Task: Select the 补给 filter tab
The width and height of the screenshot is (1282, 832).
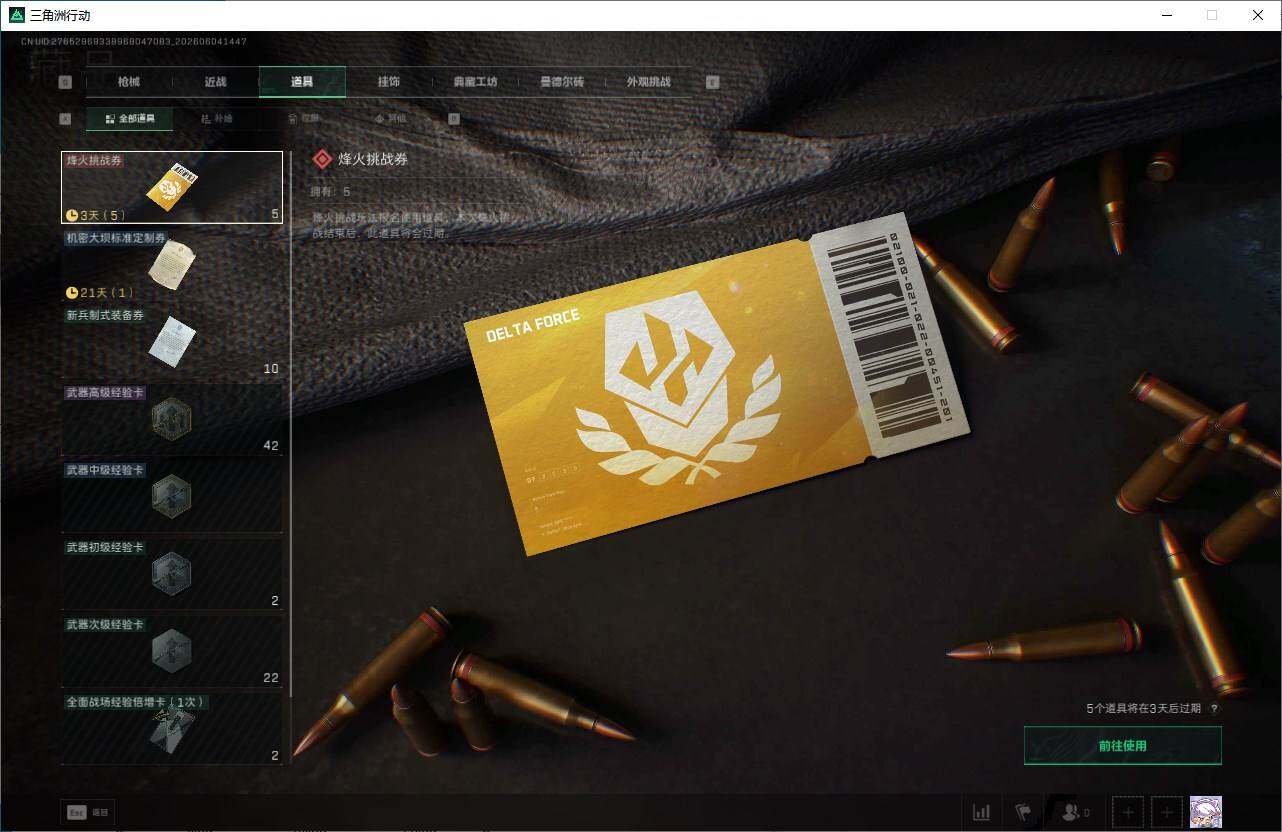Action: tap(216, 119)
